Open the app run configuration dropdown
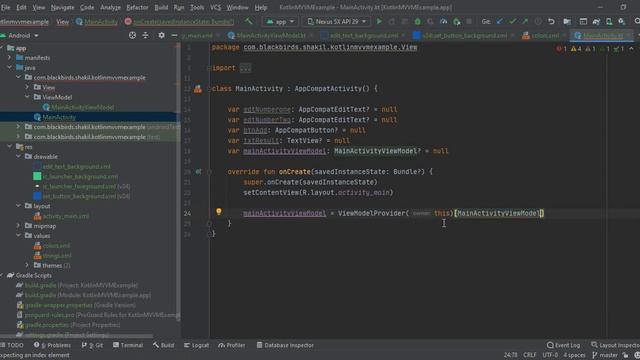The width and height of the screenshot is (640, 360). click(280, 21)
